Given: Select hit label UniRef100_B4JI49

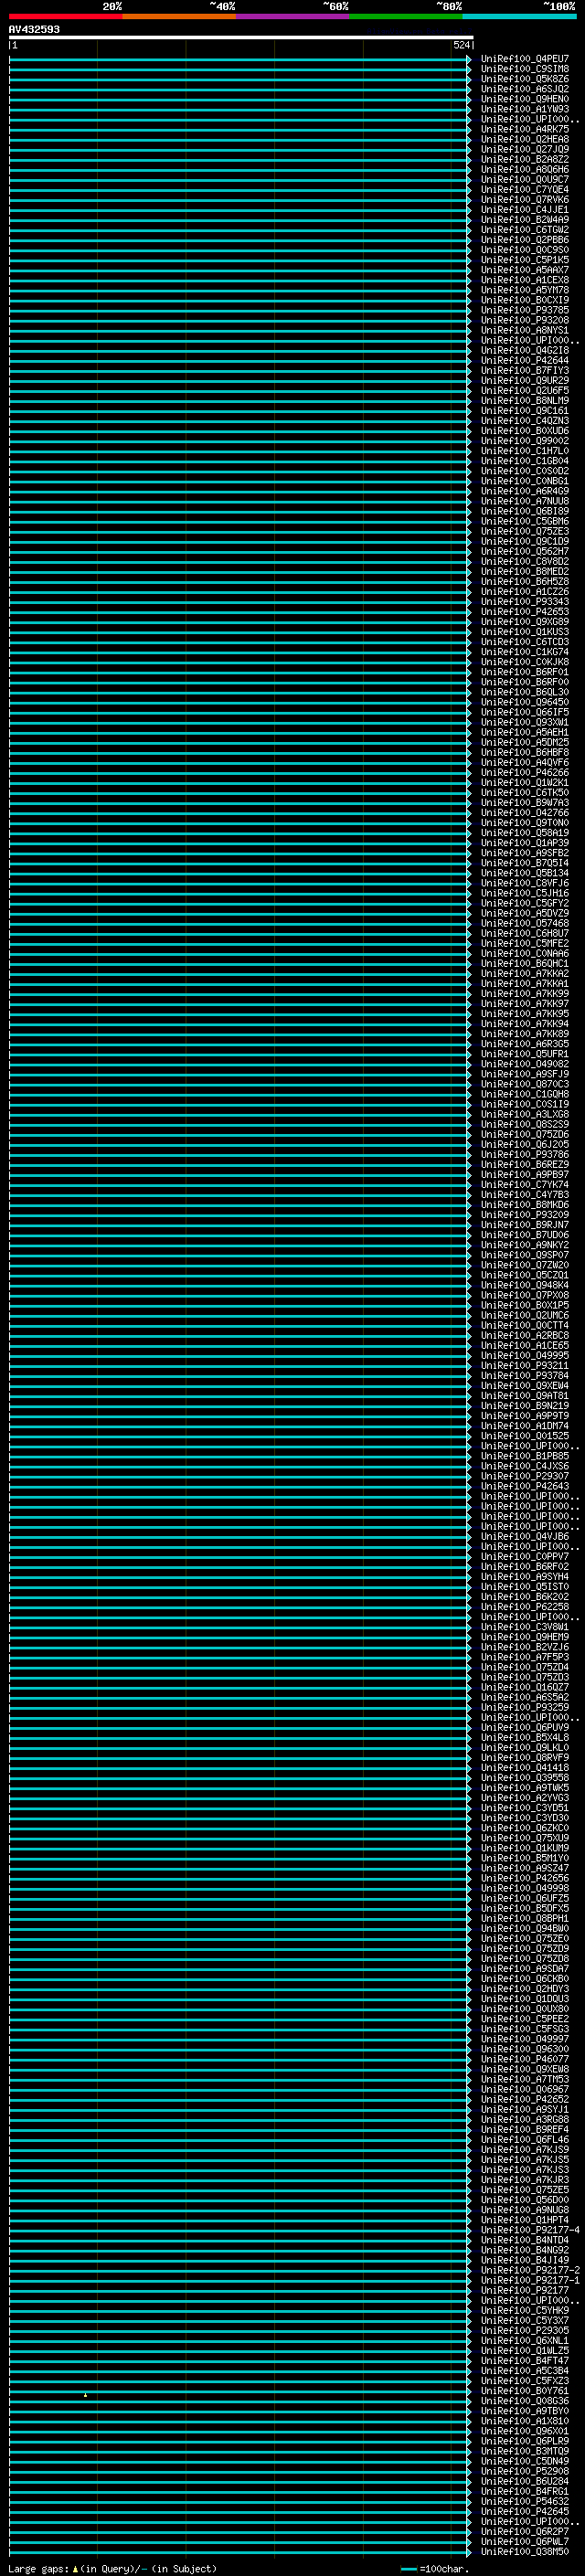Looking at the screenshot, I should pos(524,2260).
